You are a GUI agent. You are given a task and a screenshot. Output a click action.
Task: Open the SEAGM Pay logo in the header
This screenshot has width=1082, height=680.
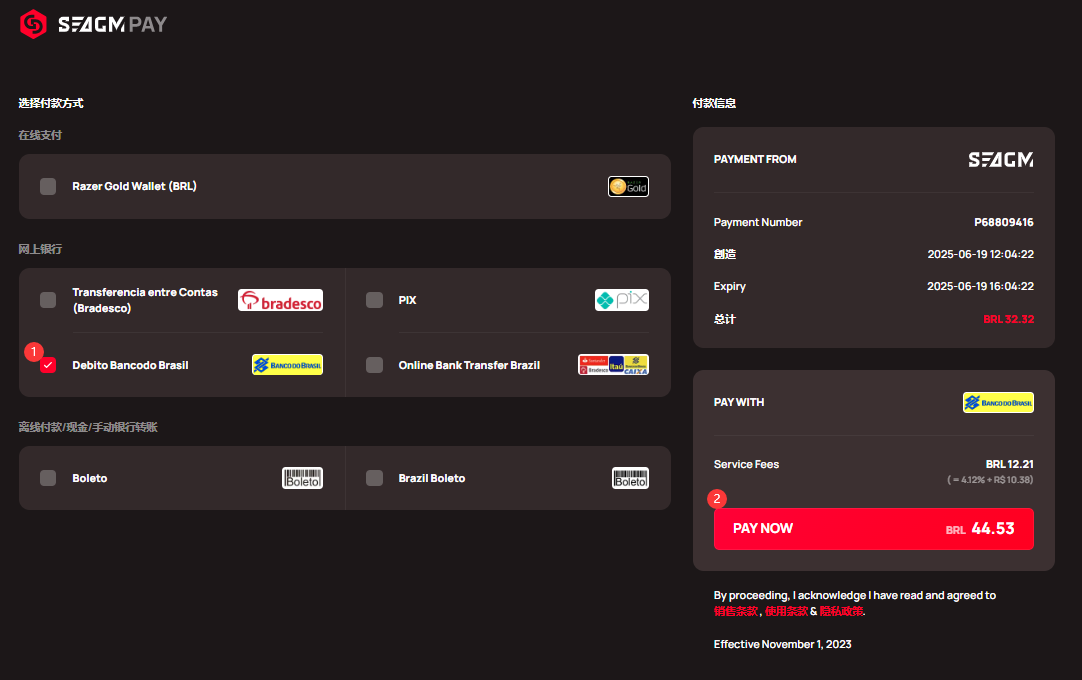(93, 24)
